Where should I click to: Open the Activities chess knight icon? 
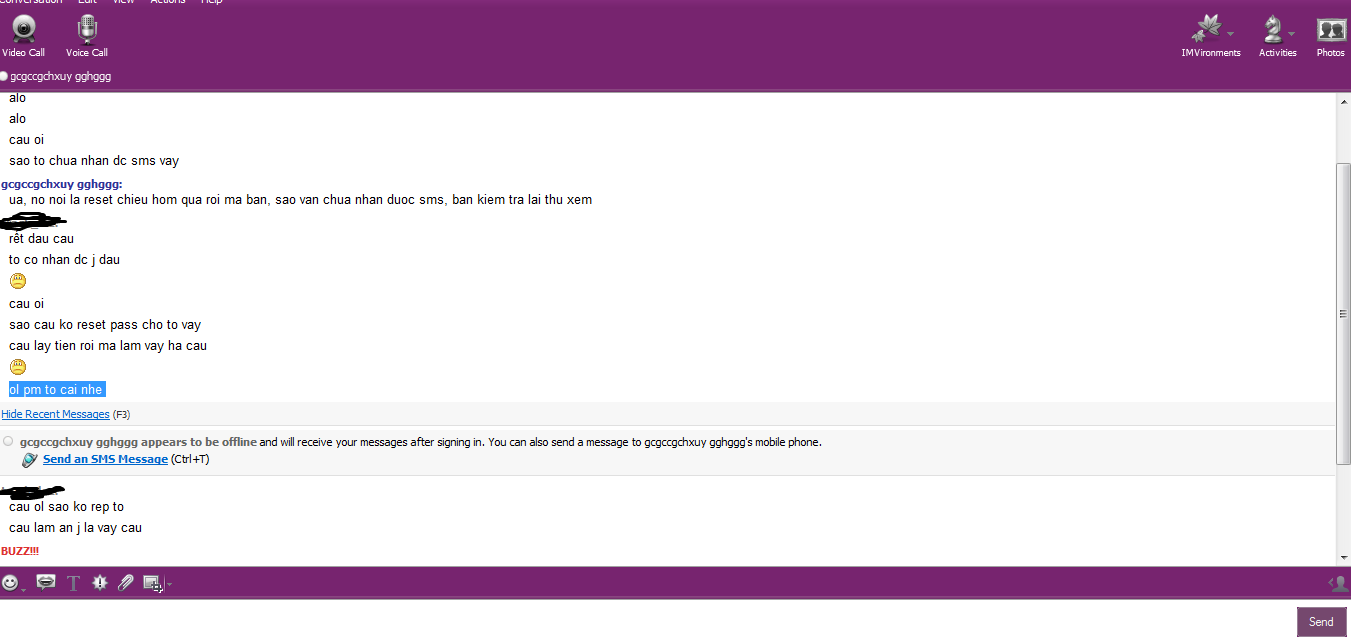pyautogui.click(x=1272, y=29)
